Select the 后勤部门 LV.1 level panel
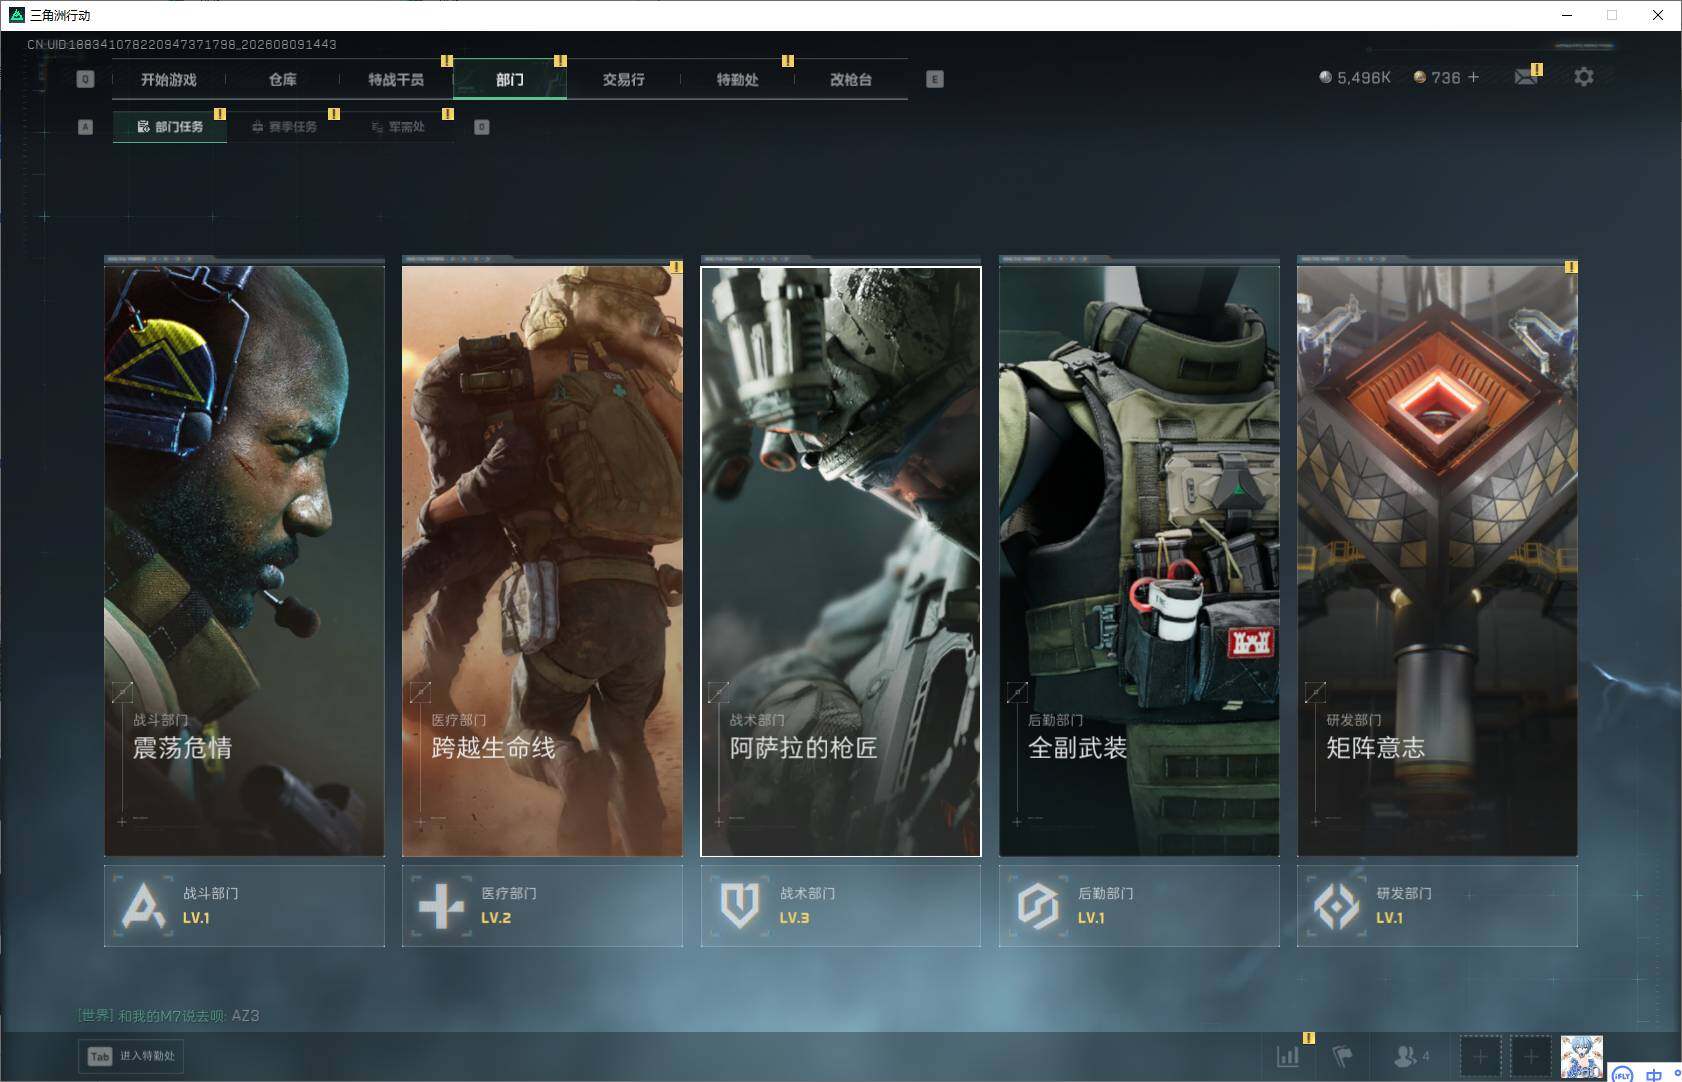Screen dimensions: 1682x1082 point(1139,906)
